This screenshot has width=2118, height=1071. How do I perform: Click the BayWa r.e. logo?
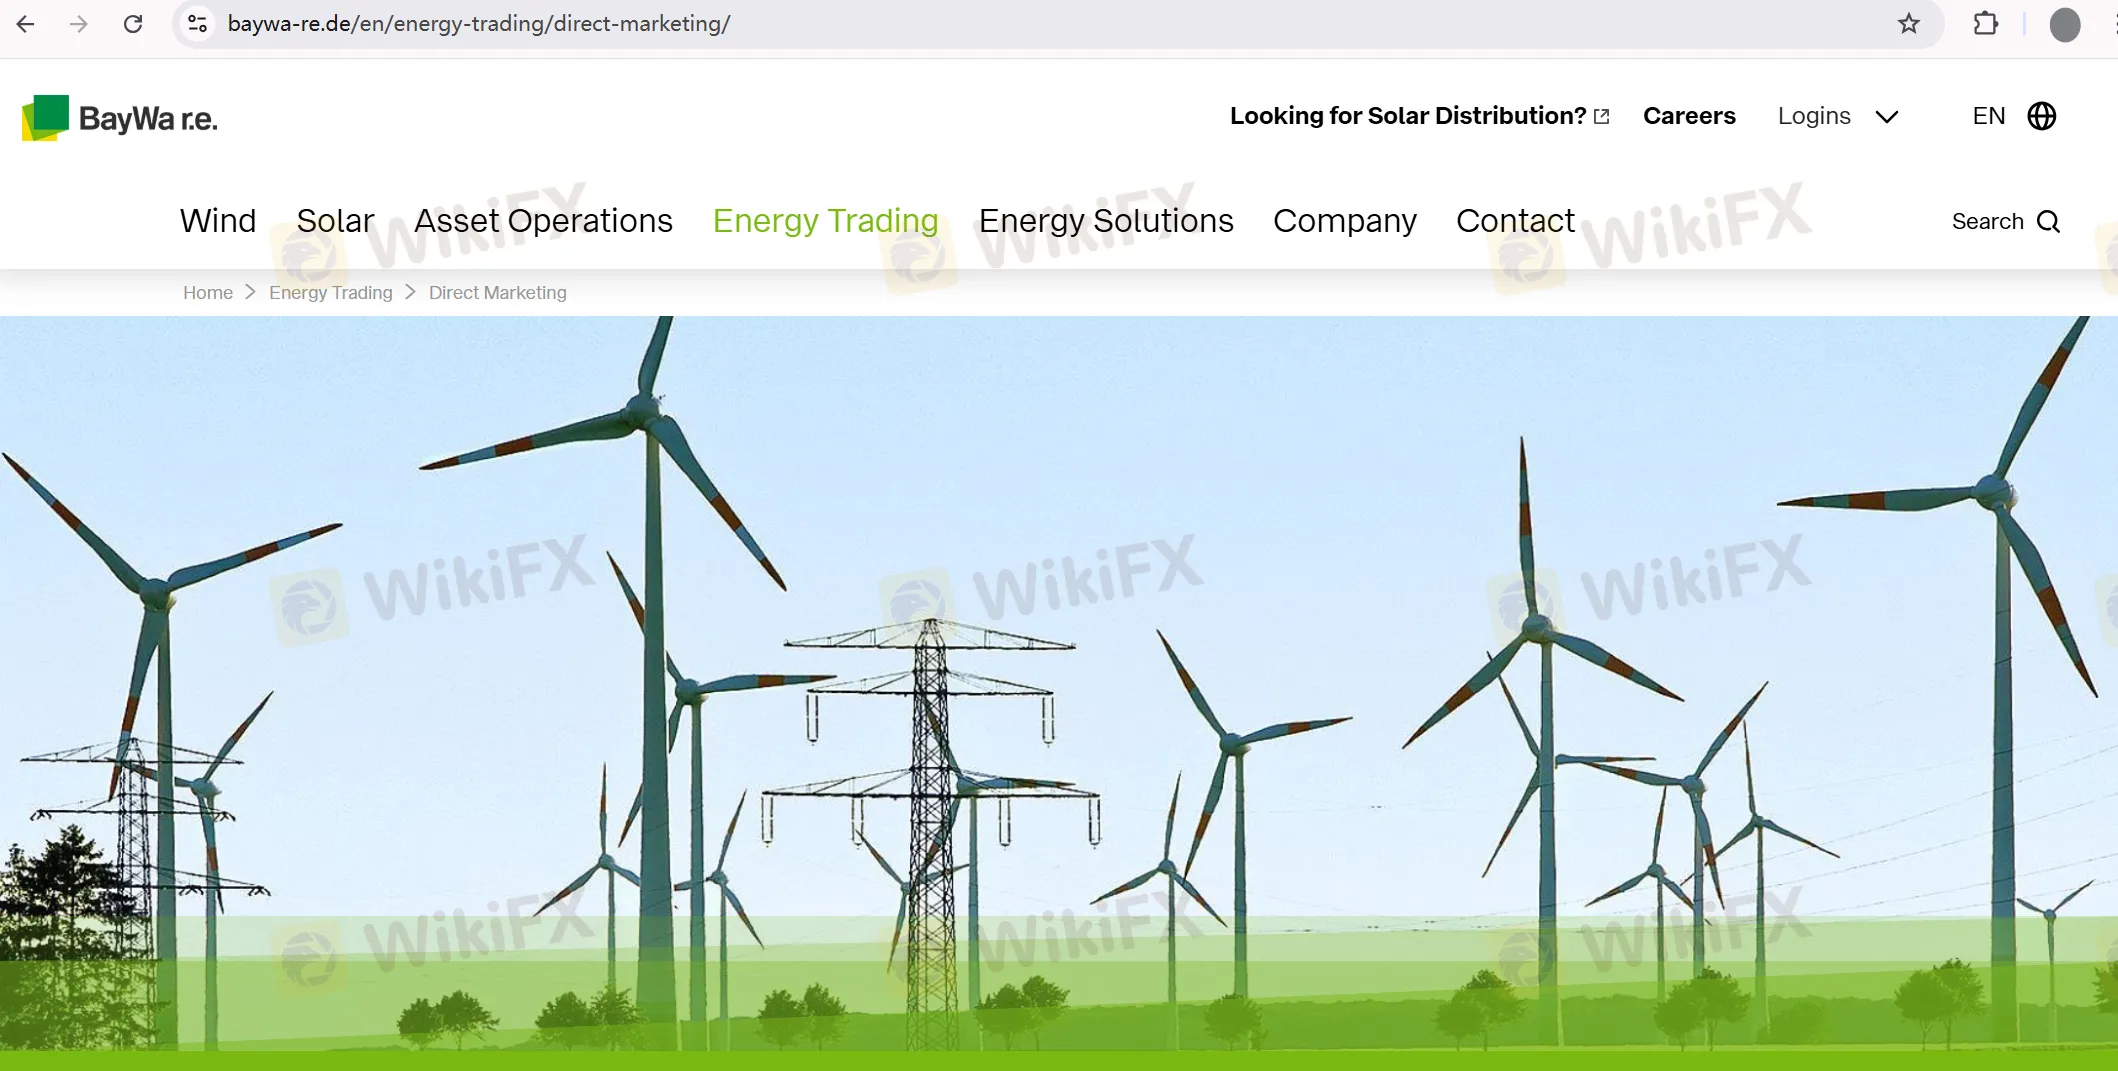point(119,117)
